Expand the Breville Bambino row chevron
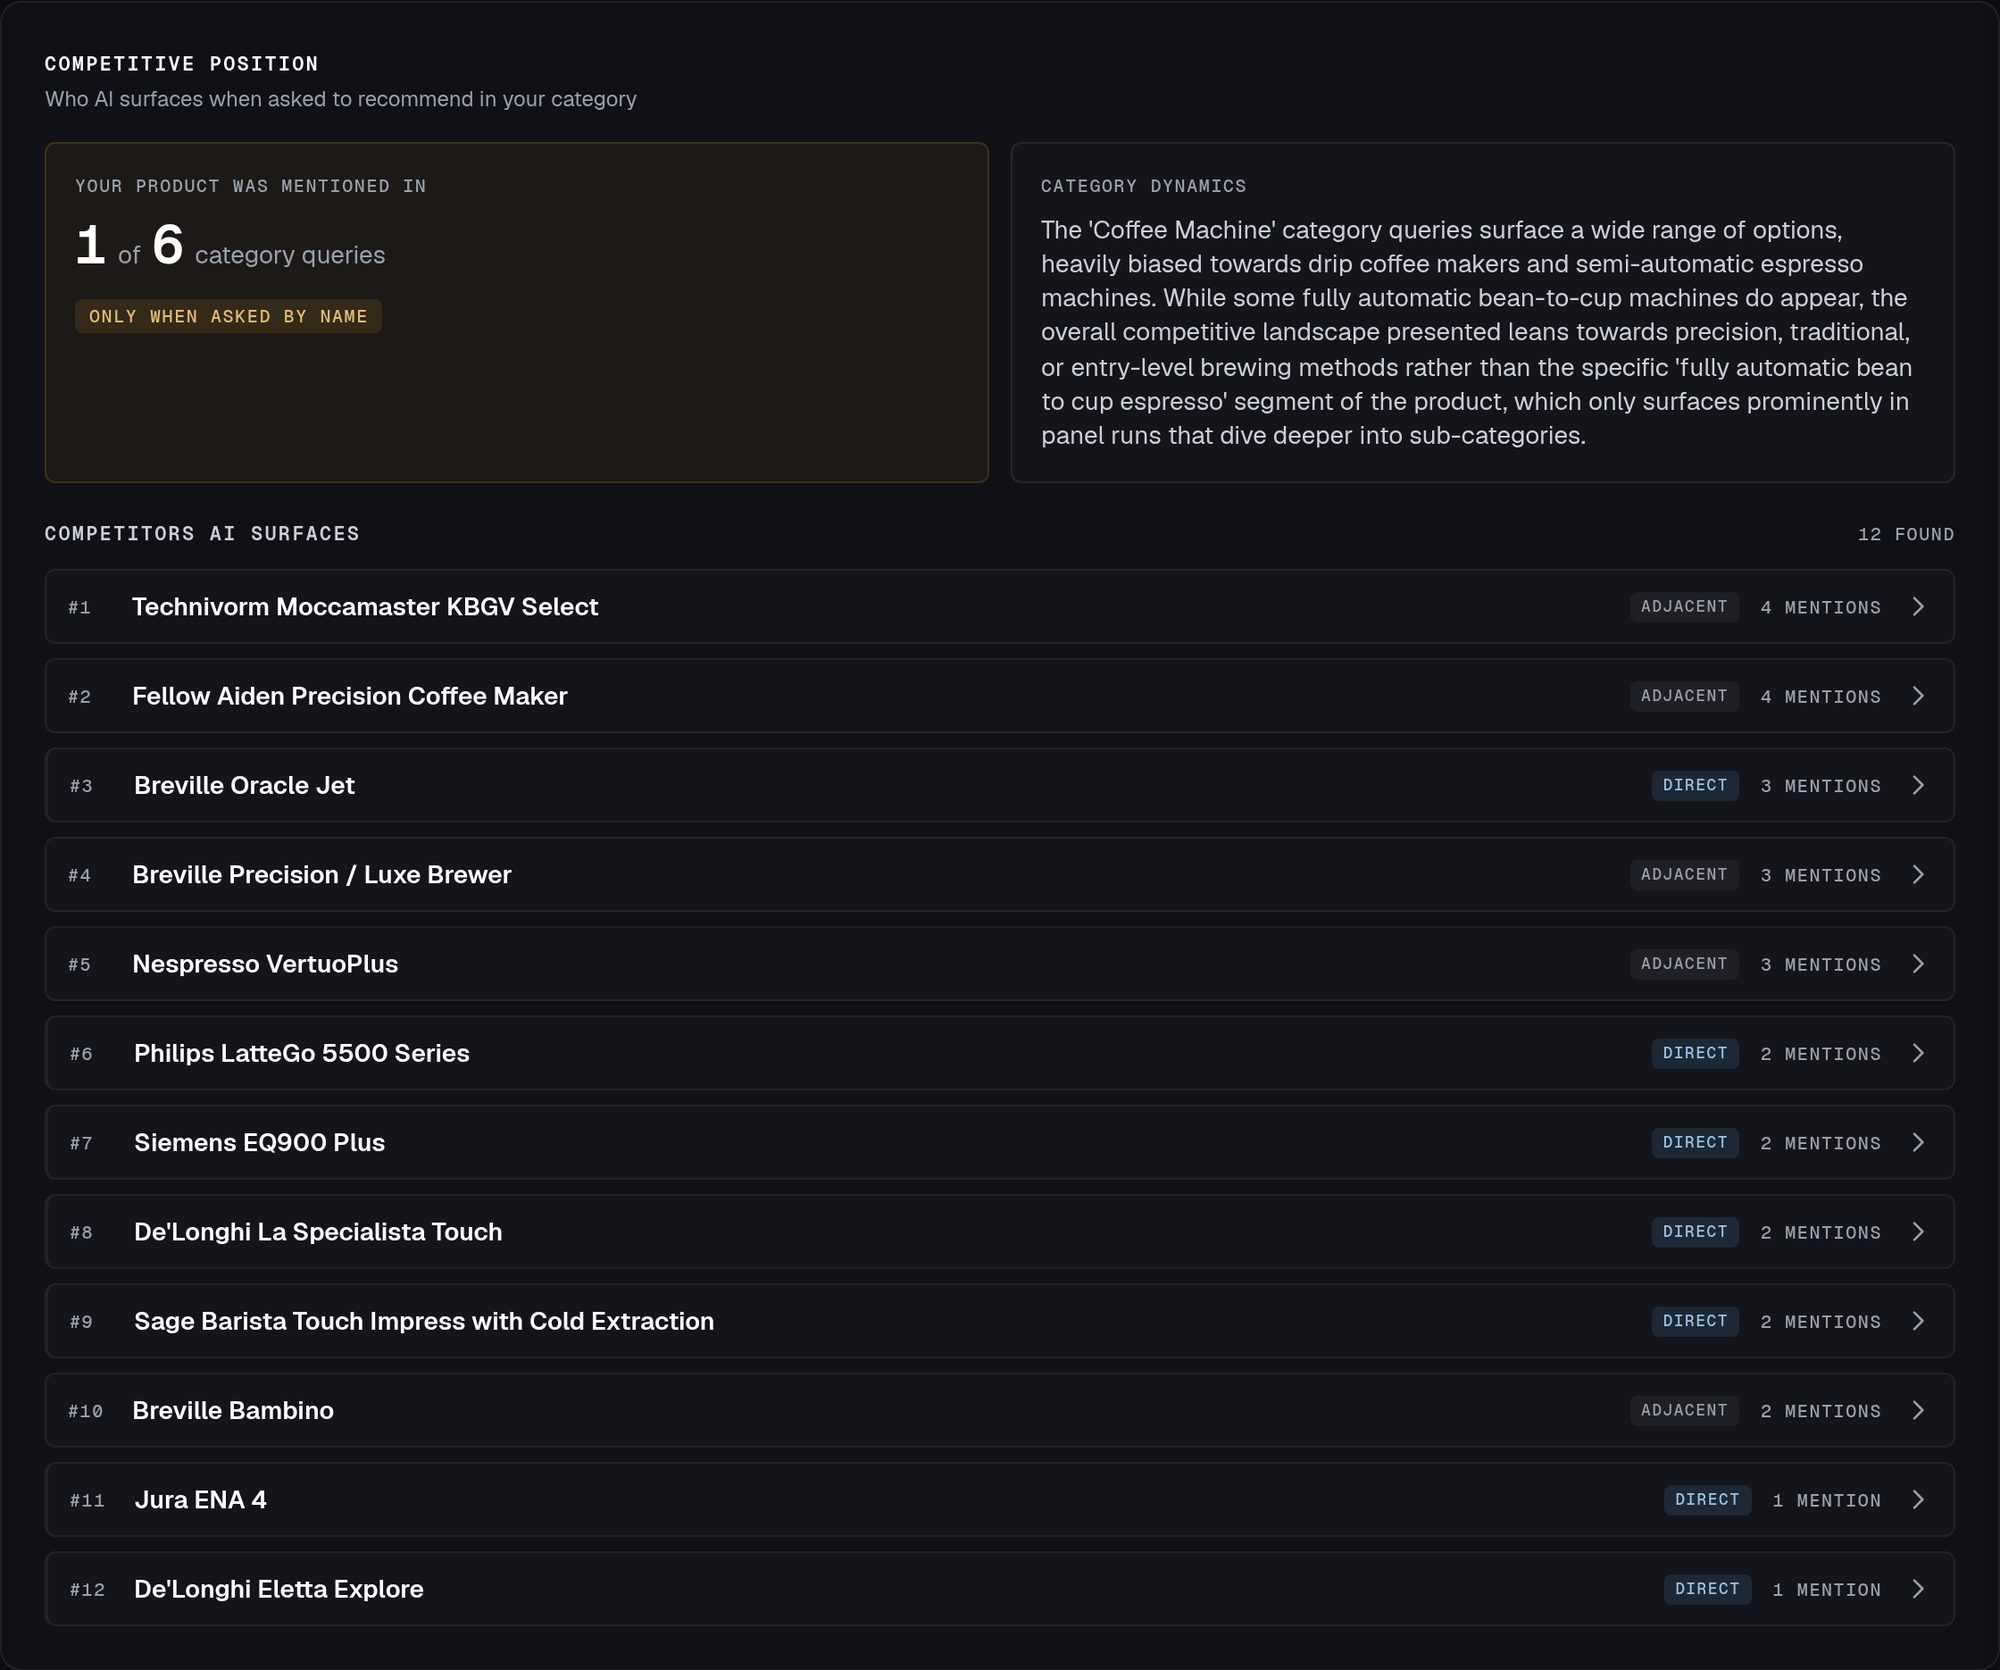 click(x=1918, y=1411)
